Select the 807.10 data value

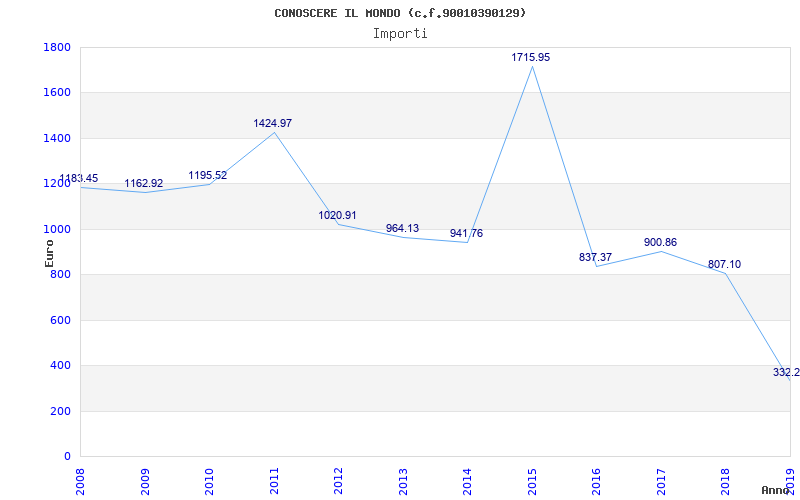coord(724,264)
